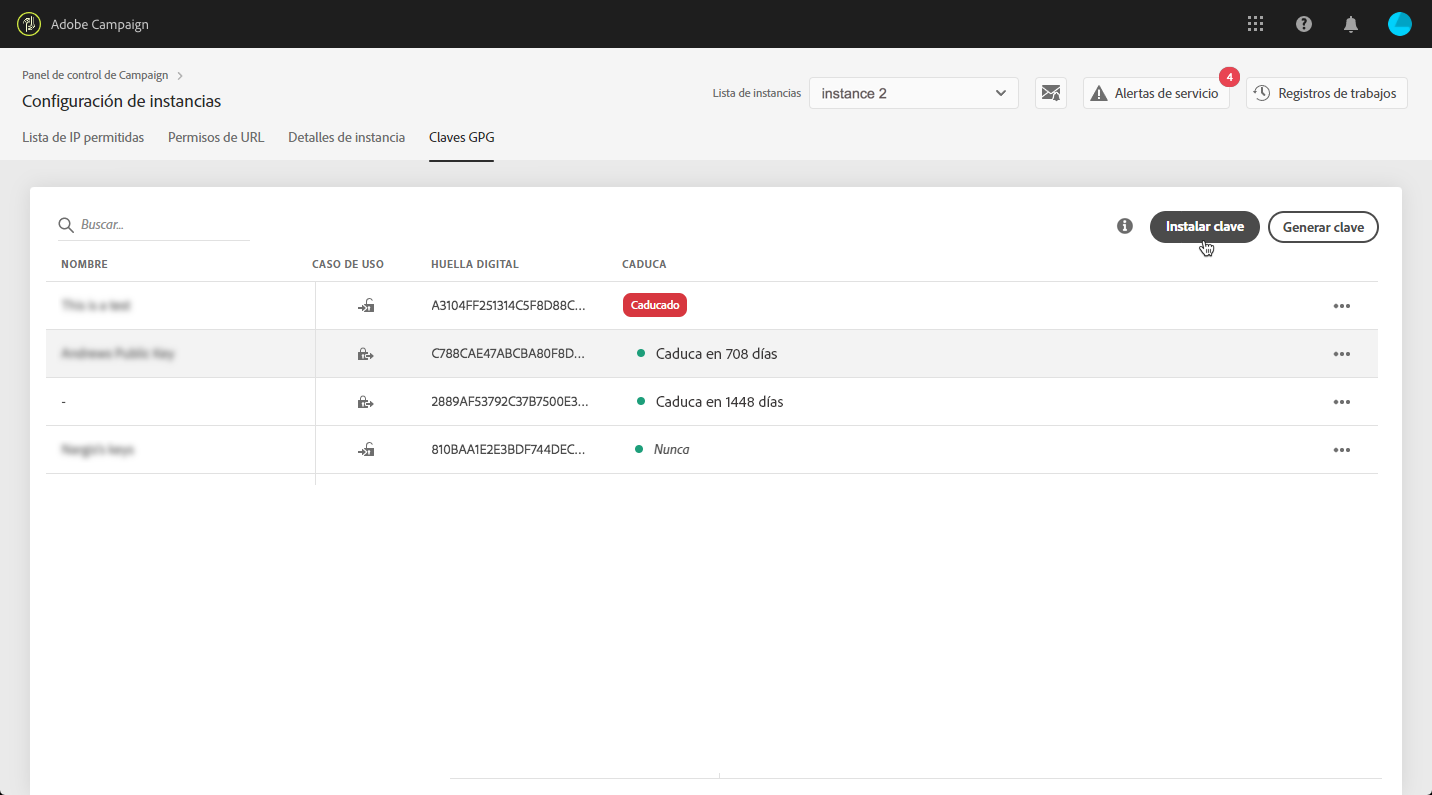Sort by CADUCA column header
The image size is (1432, 795).
(644, 264)
